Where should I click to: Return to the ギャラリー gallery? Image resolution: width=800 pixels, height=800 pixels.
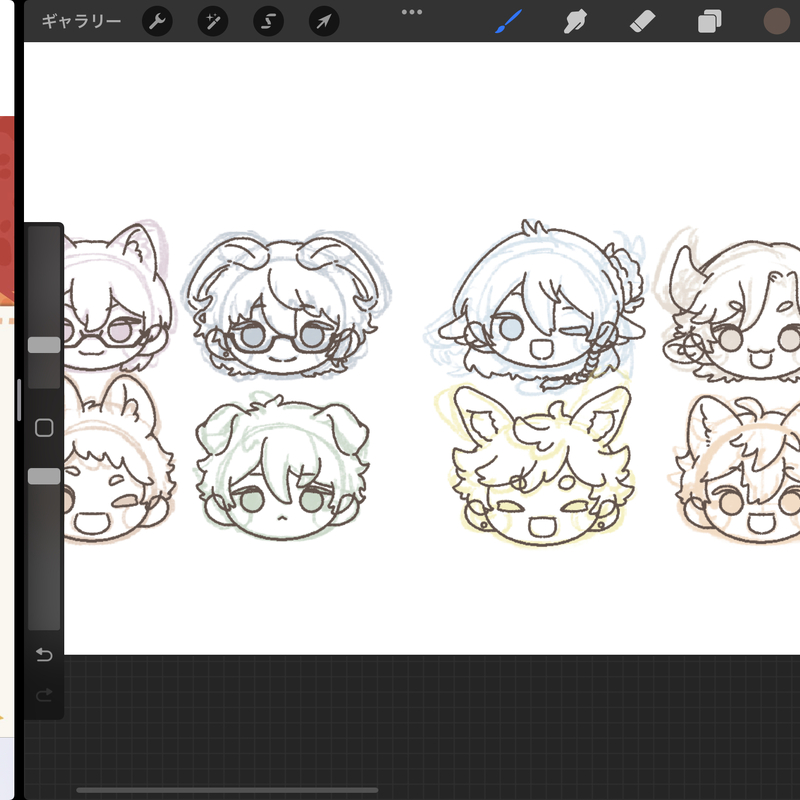coord(82,21)
